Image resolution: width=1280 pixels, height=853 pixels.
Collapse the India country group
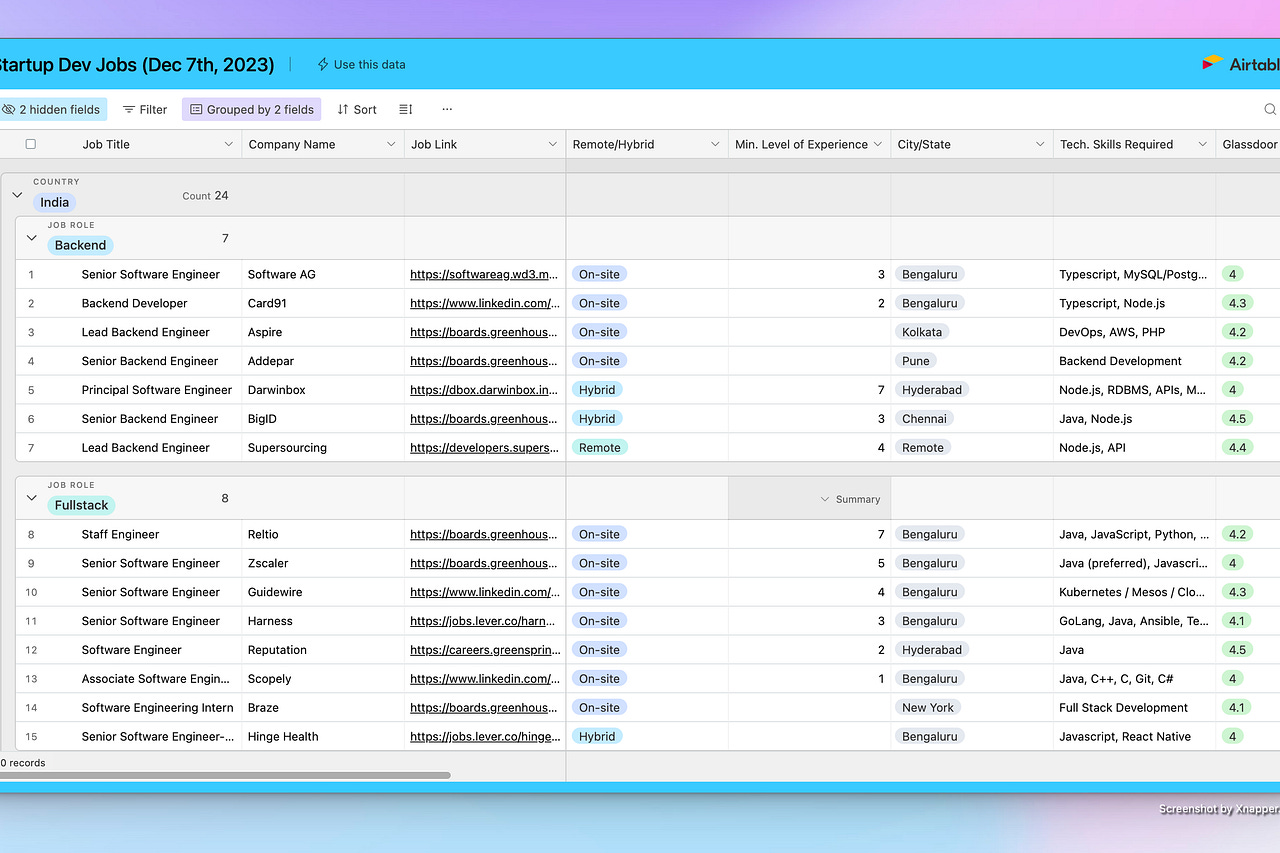point(17,195)
